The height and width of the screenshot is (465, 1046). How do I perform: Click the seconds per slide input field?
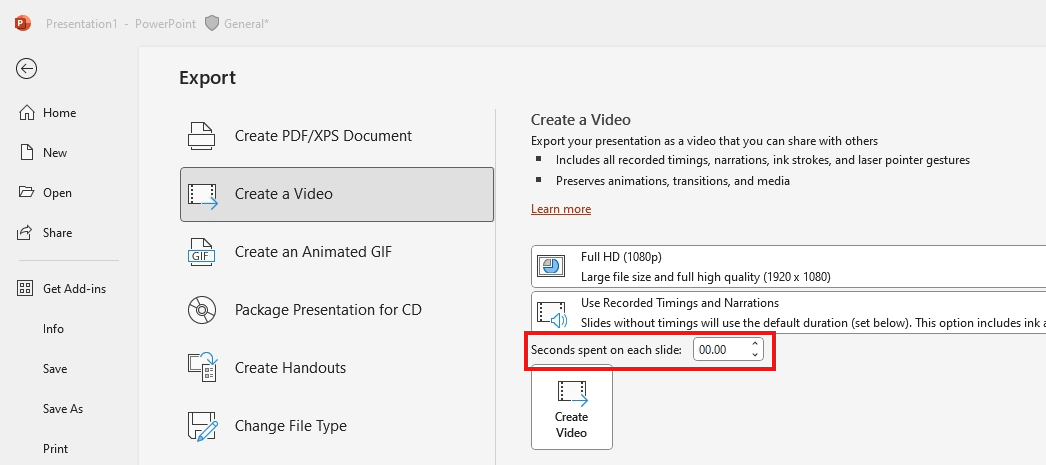[720, 350]
